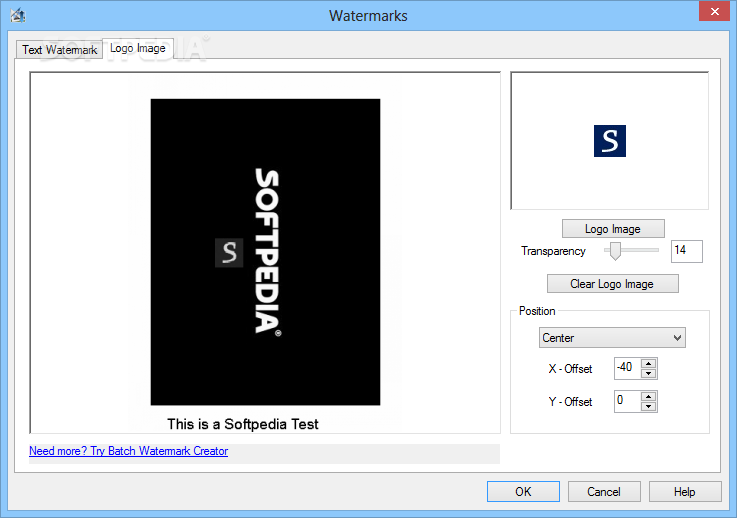Select the Logo Image tab
The width and height of the screenshot is (737, 518).
click(138, 48)
